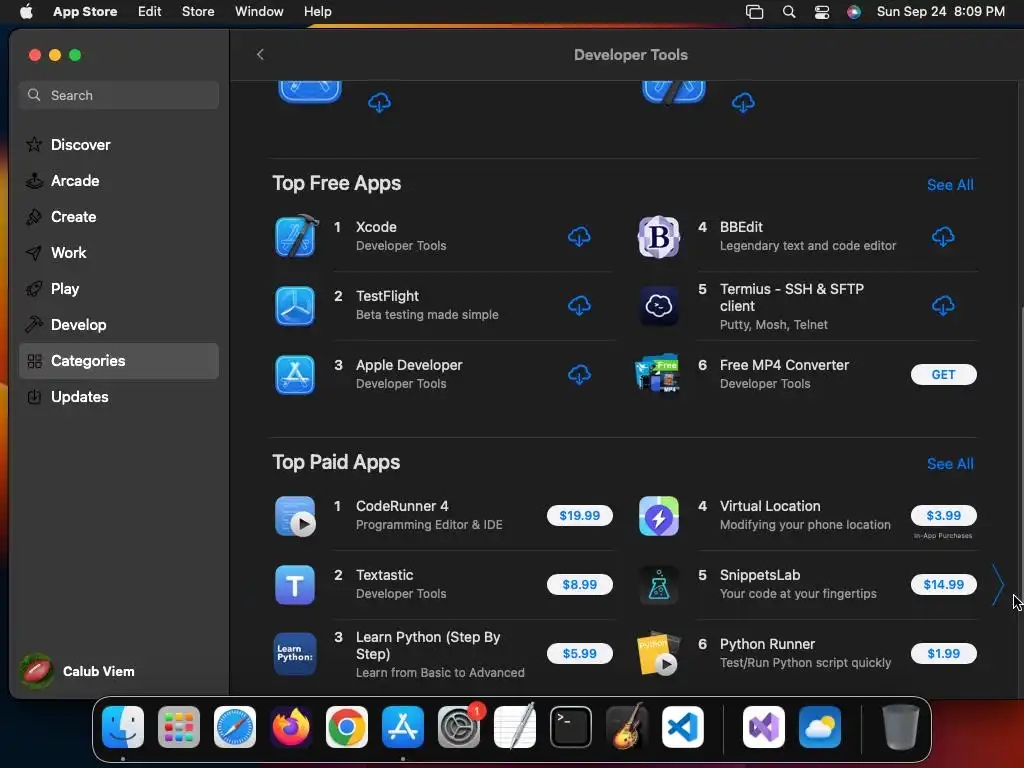This screenshot has width=1024, height=768.
Task: See all Top Free Apps
Action: [x=950, y=185]
